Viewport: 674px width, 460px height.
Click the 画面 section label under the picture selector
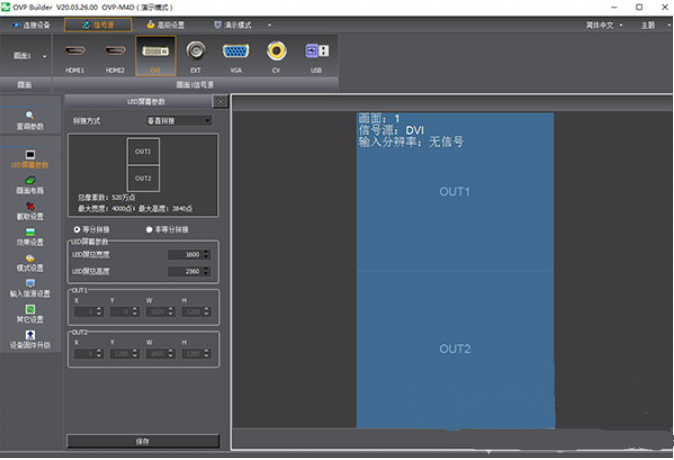click(x=25, y=85)
